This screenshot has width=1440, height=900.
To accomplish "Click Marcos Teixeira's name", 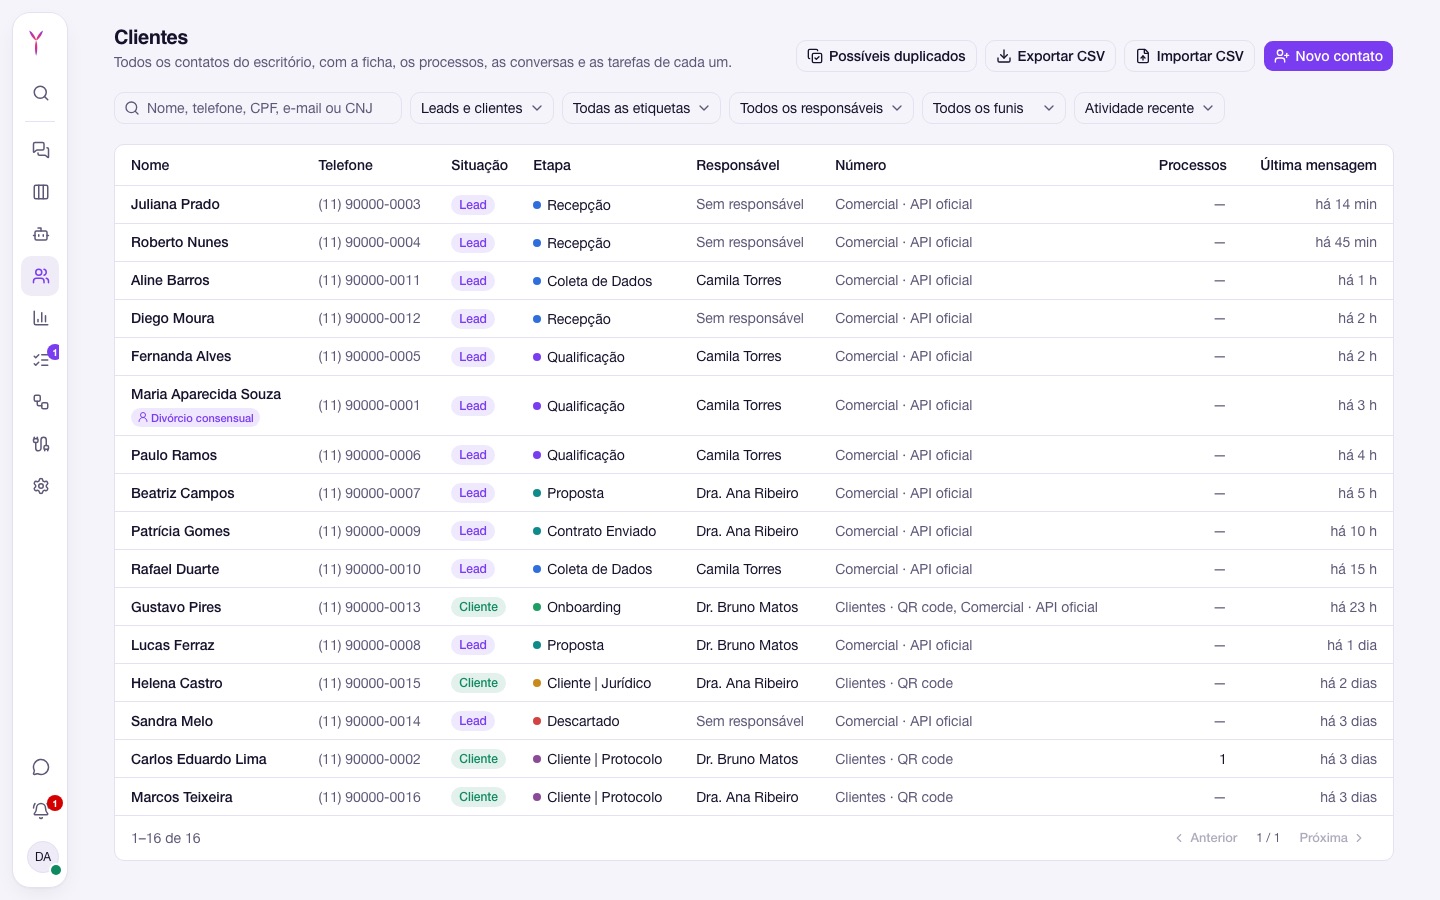I will click(182, 797).
